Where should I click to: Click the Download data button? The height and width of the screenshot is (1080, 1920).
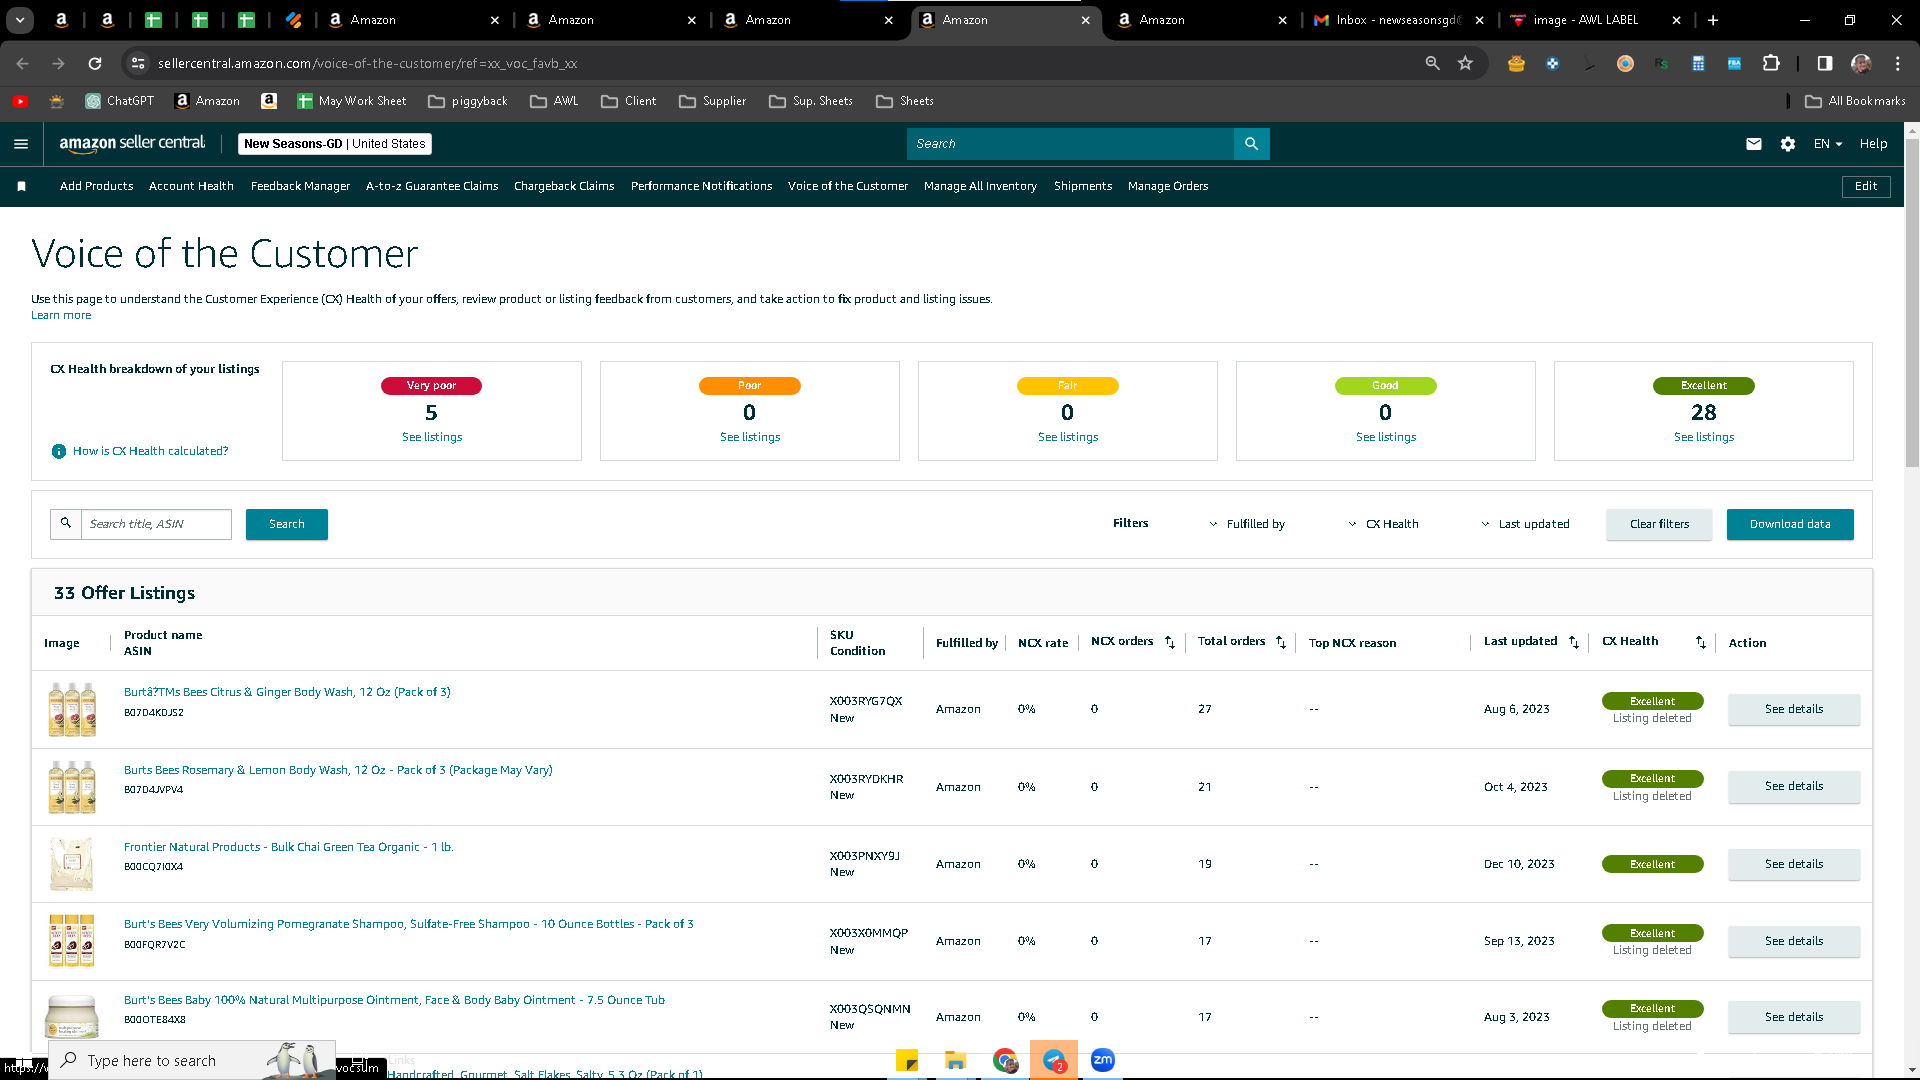point(1790,524)
